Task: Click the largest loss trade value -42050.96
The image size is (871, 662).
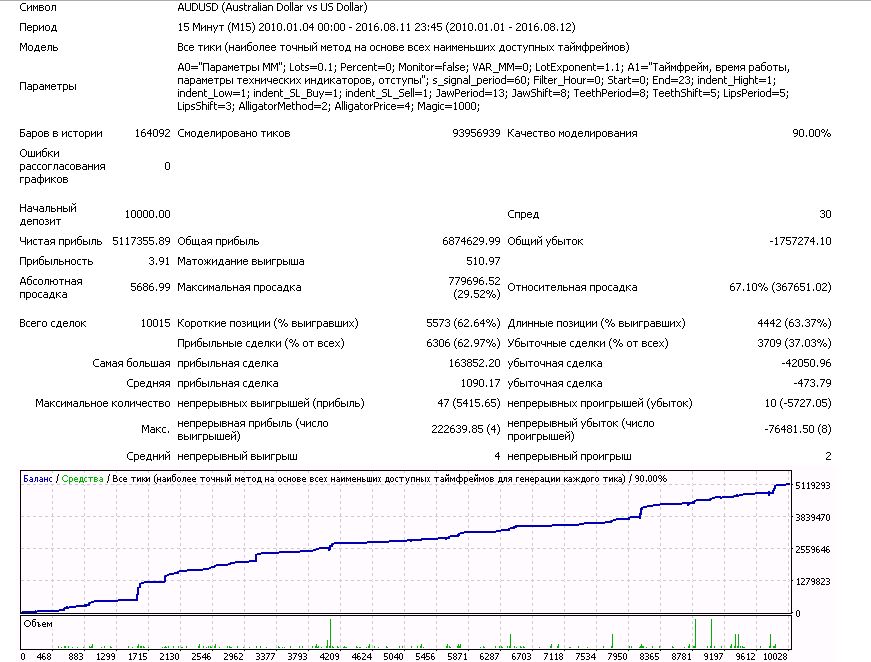Action: click(x=806, y=363)
